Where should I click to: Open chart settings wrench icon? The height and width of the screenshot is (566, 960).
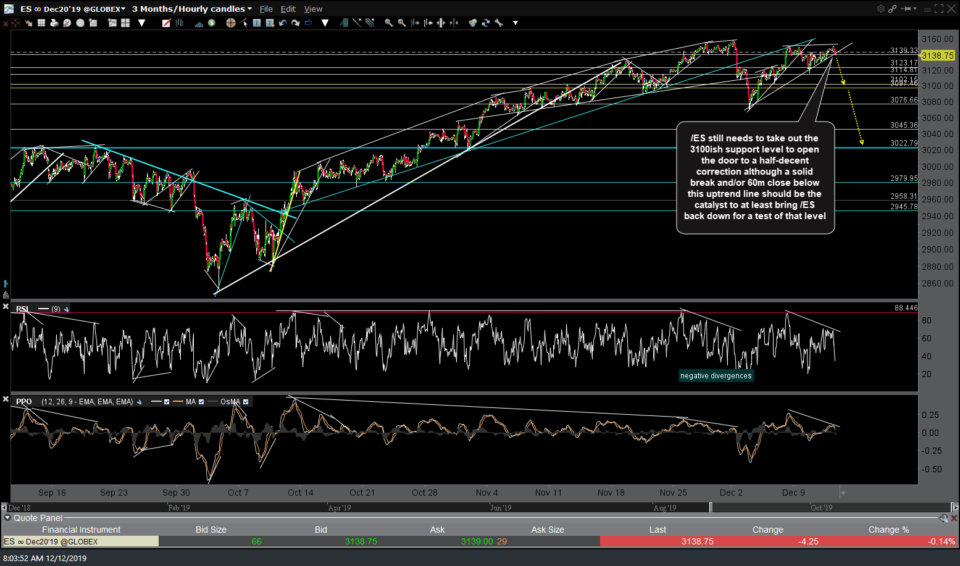coord(498,23)
